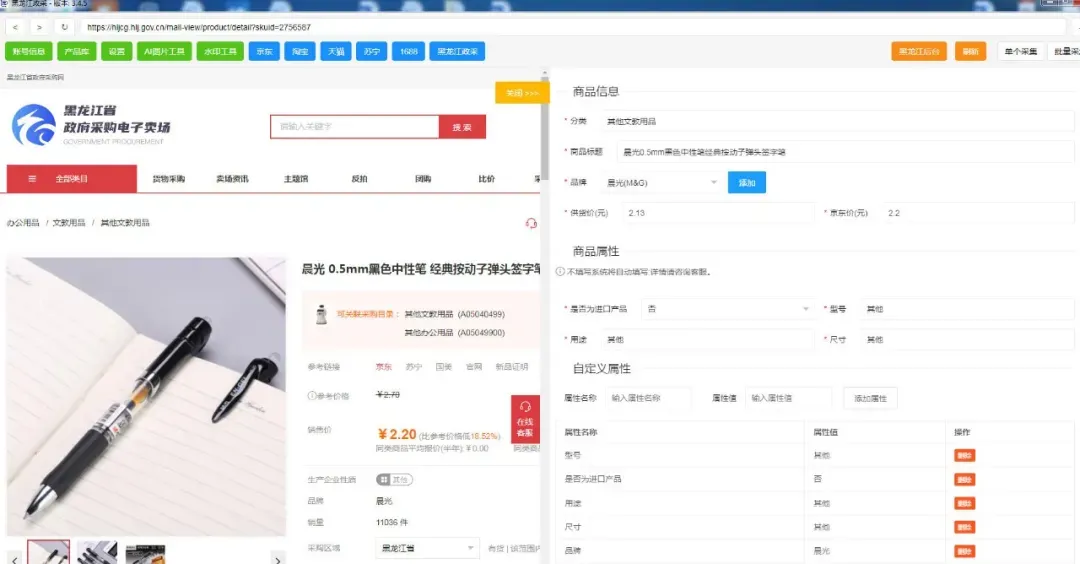This screenshot has height=564, width=1080.
Task: Open the 新品证明 reference link
Action: pyautogui.click(x=512, y=367)
